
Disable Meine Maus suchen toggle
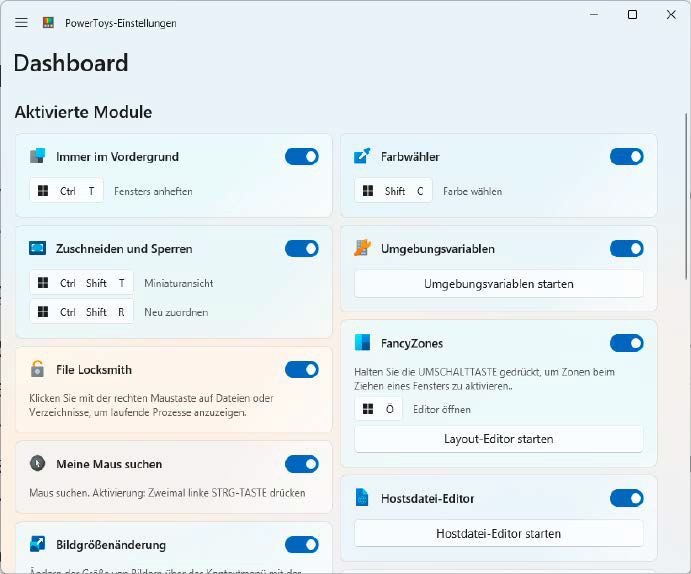click(x=302, y=463)
